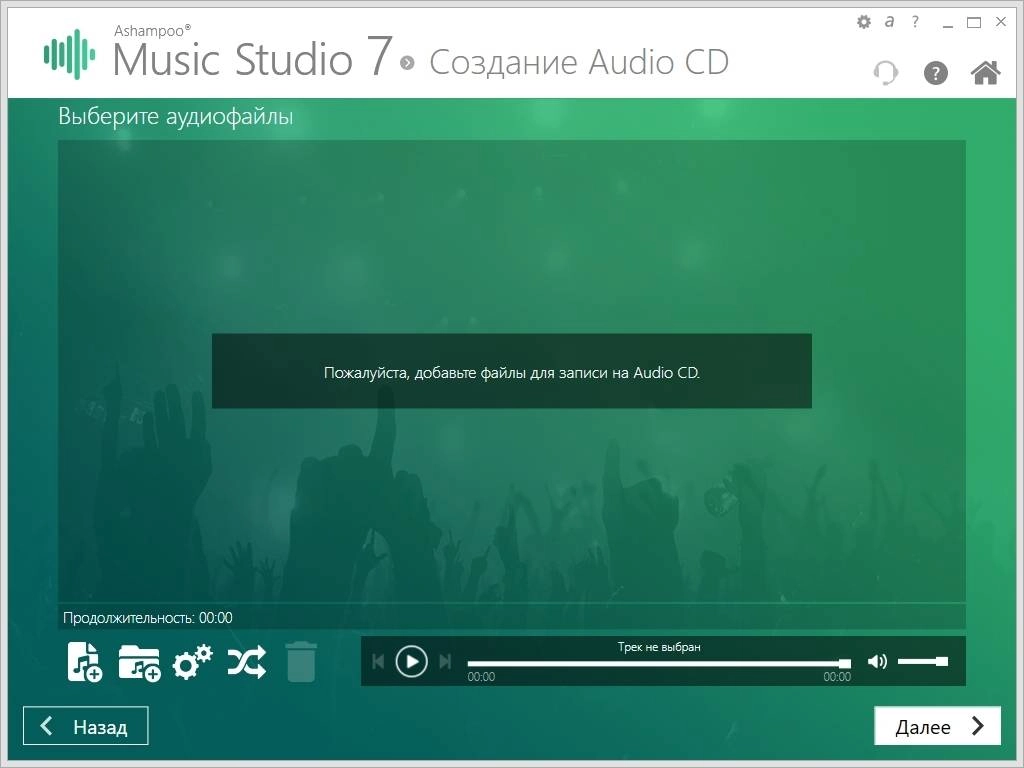Click the playback position seek bar
Image resolution: width=1024 pixels, height=768 pixels.
tap(659, 664)
